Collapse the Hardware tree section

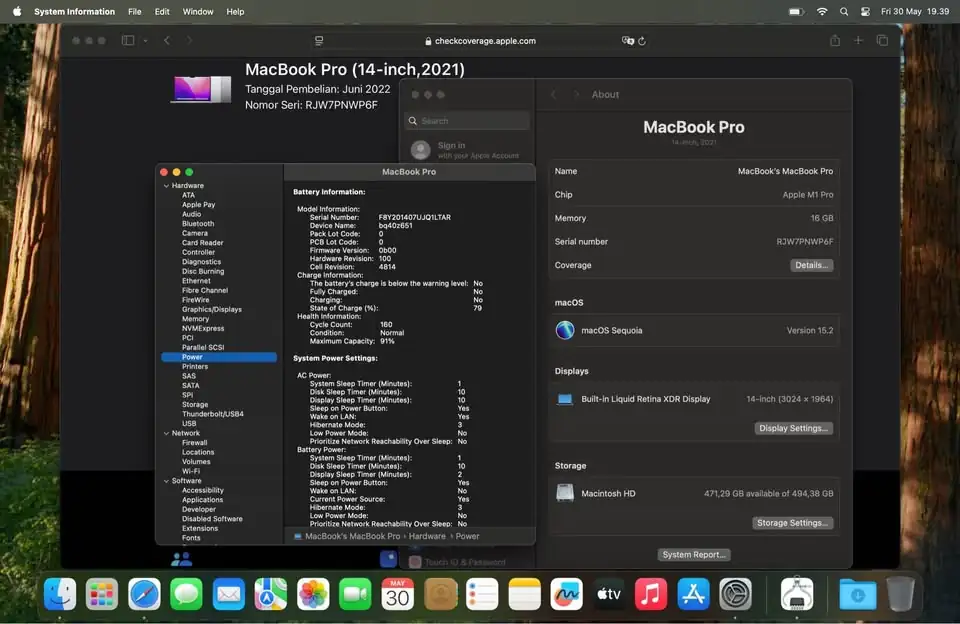(166, 186)
